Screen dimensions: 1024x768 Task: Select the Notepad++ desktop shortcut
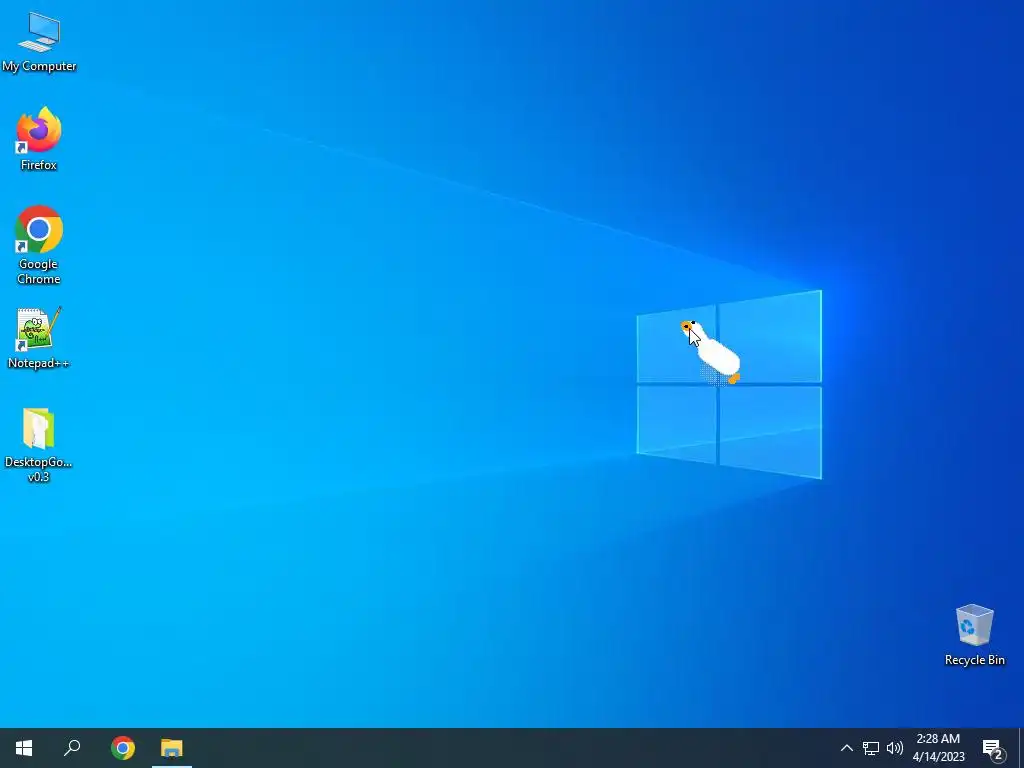coord(39,338)
